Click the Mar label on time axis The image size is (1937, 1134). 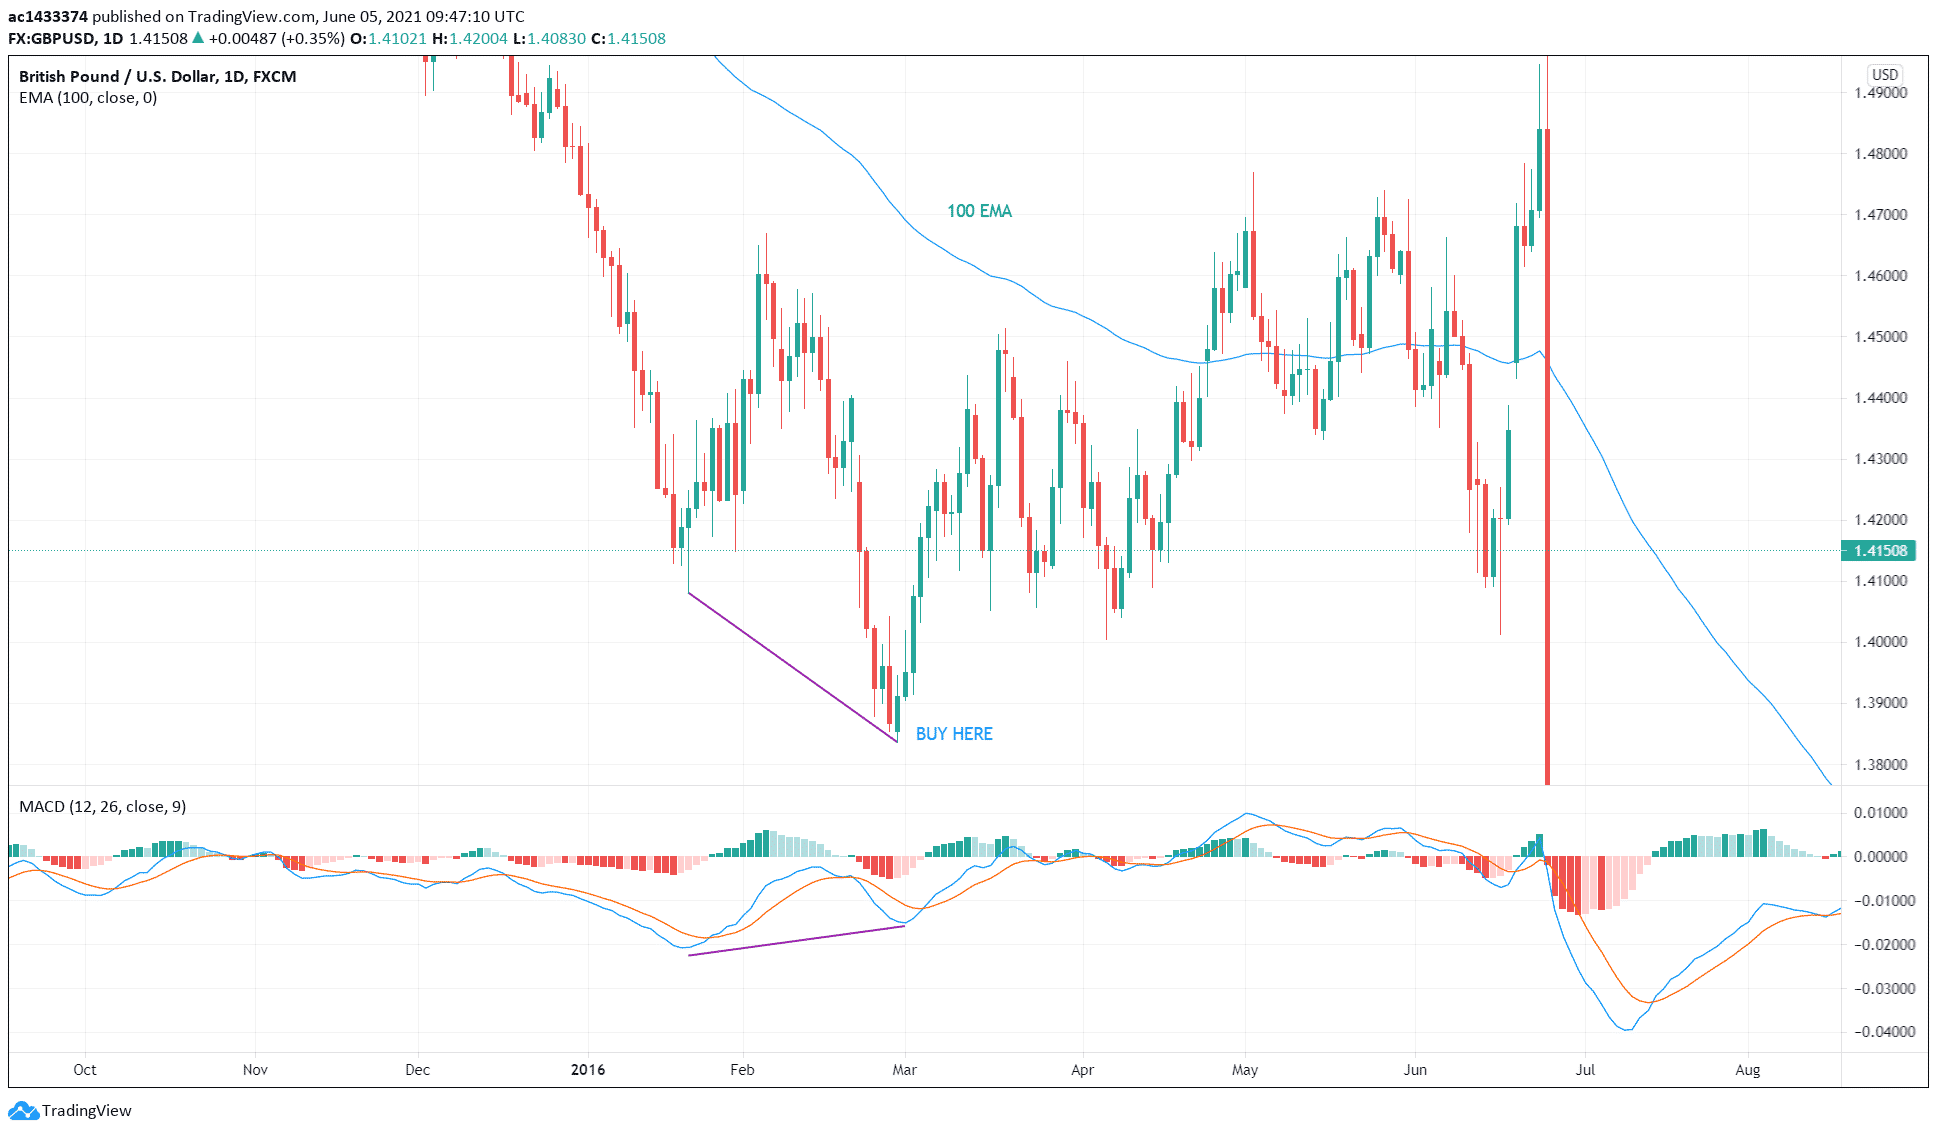[904, 1069]
